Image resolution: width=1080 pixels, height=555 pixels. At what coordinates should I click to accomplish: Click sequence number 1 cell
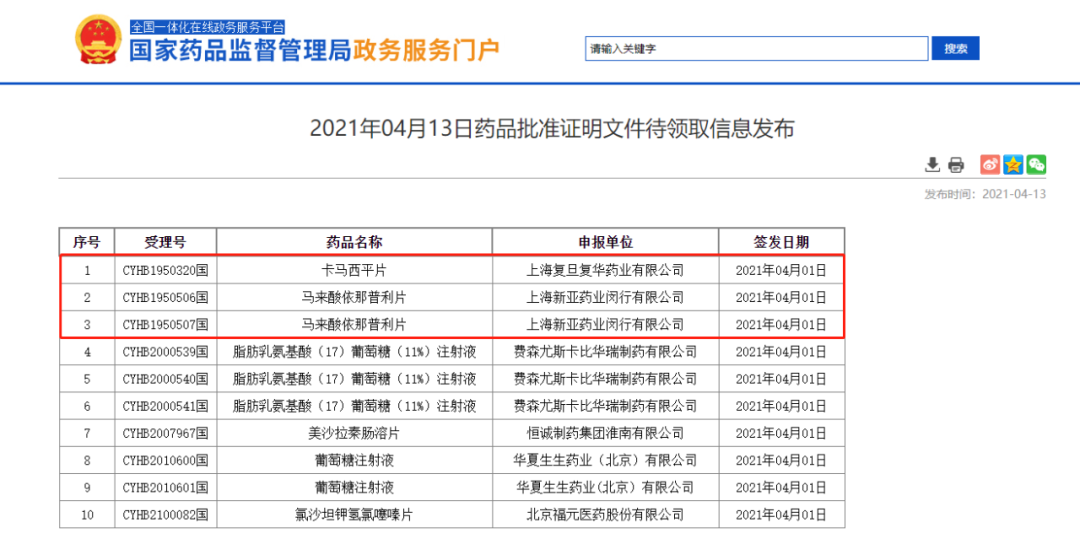(x=87, y=270)
